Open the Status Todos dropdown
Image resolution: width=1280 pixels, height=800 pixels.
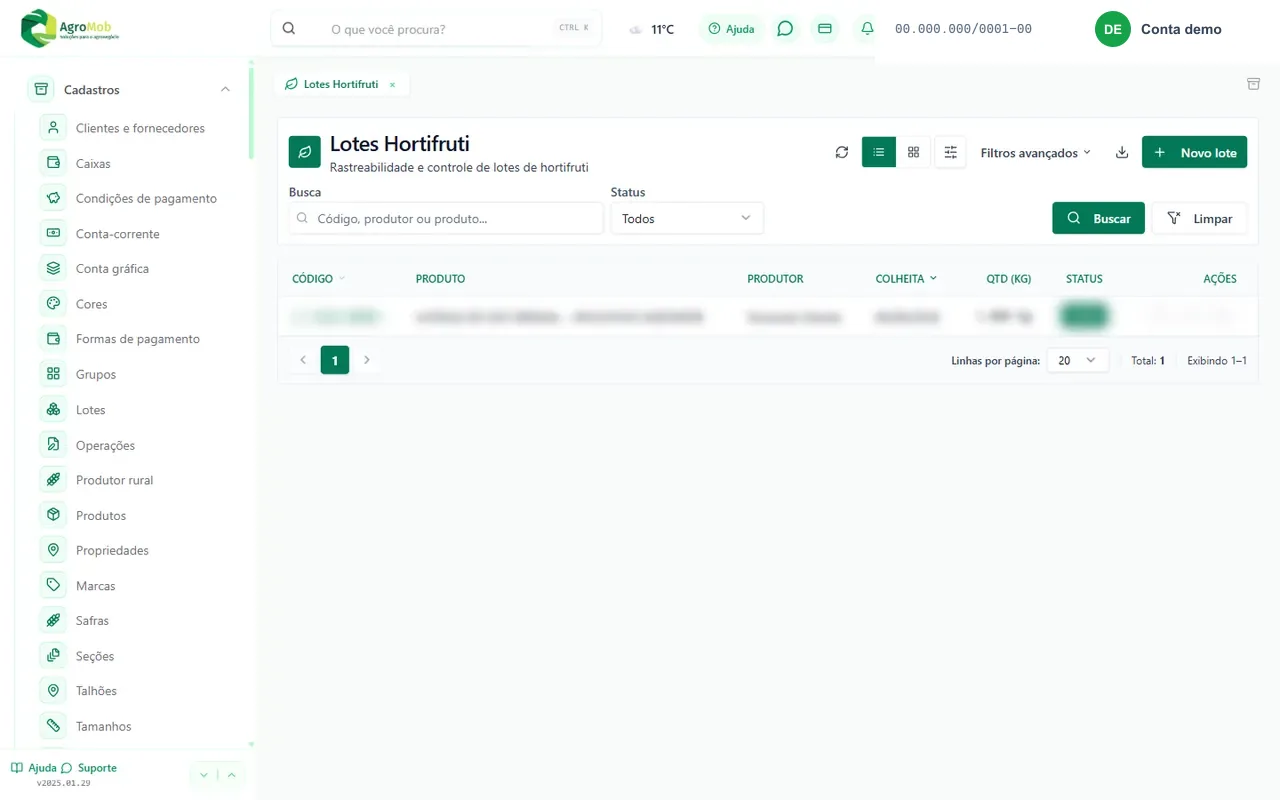[687, 218]
